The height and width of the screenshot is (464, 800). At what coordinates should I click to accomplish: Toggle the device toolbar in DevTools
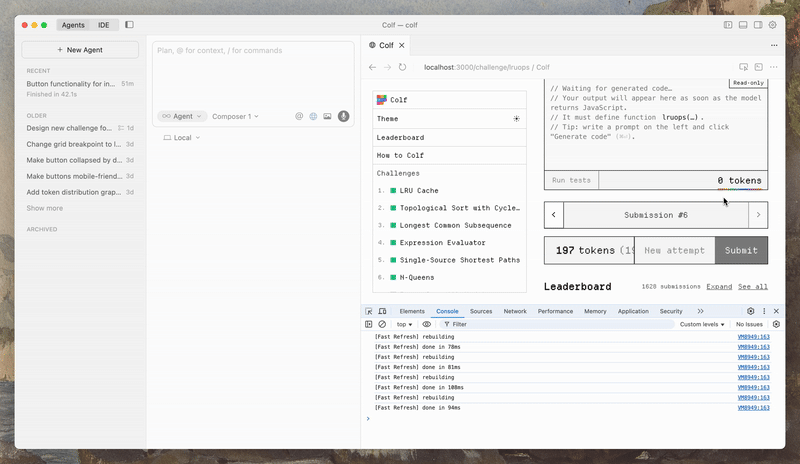click(382, 311)
